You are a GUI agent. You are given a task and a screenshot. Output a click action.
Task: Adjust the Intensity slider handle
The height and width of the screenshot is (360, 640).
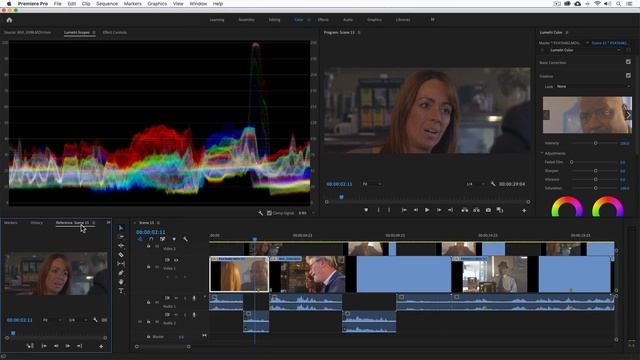(596, 143)
